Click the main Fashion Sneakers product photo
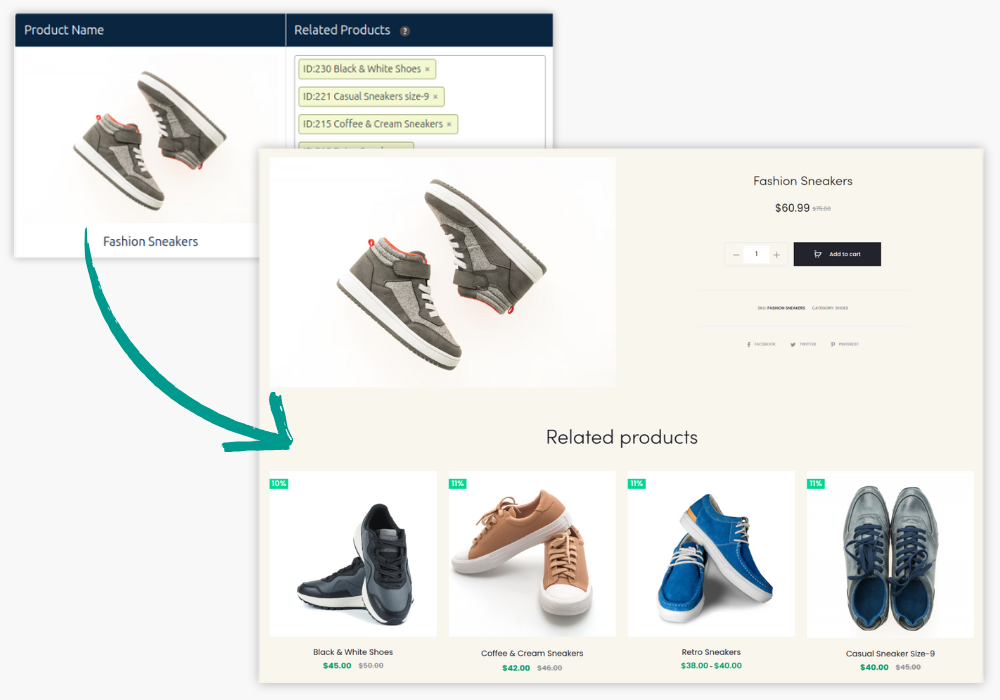This screenshot has width=1000, height=700. coord(443,272)
